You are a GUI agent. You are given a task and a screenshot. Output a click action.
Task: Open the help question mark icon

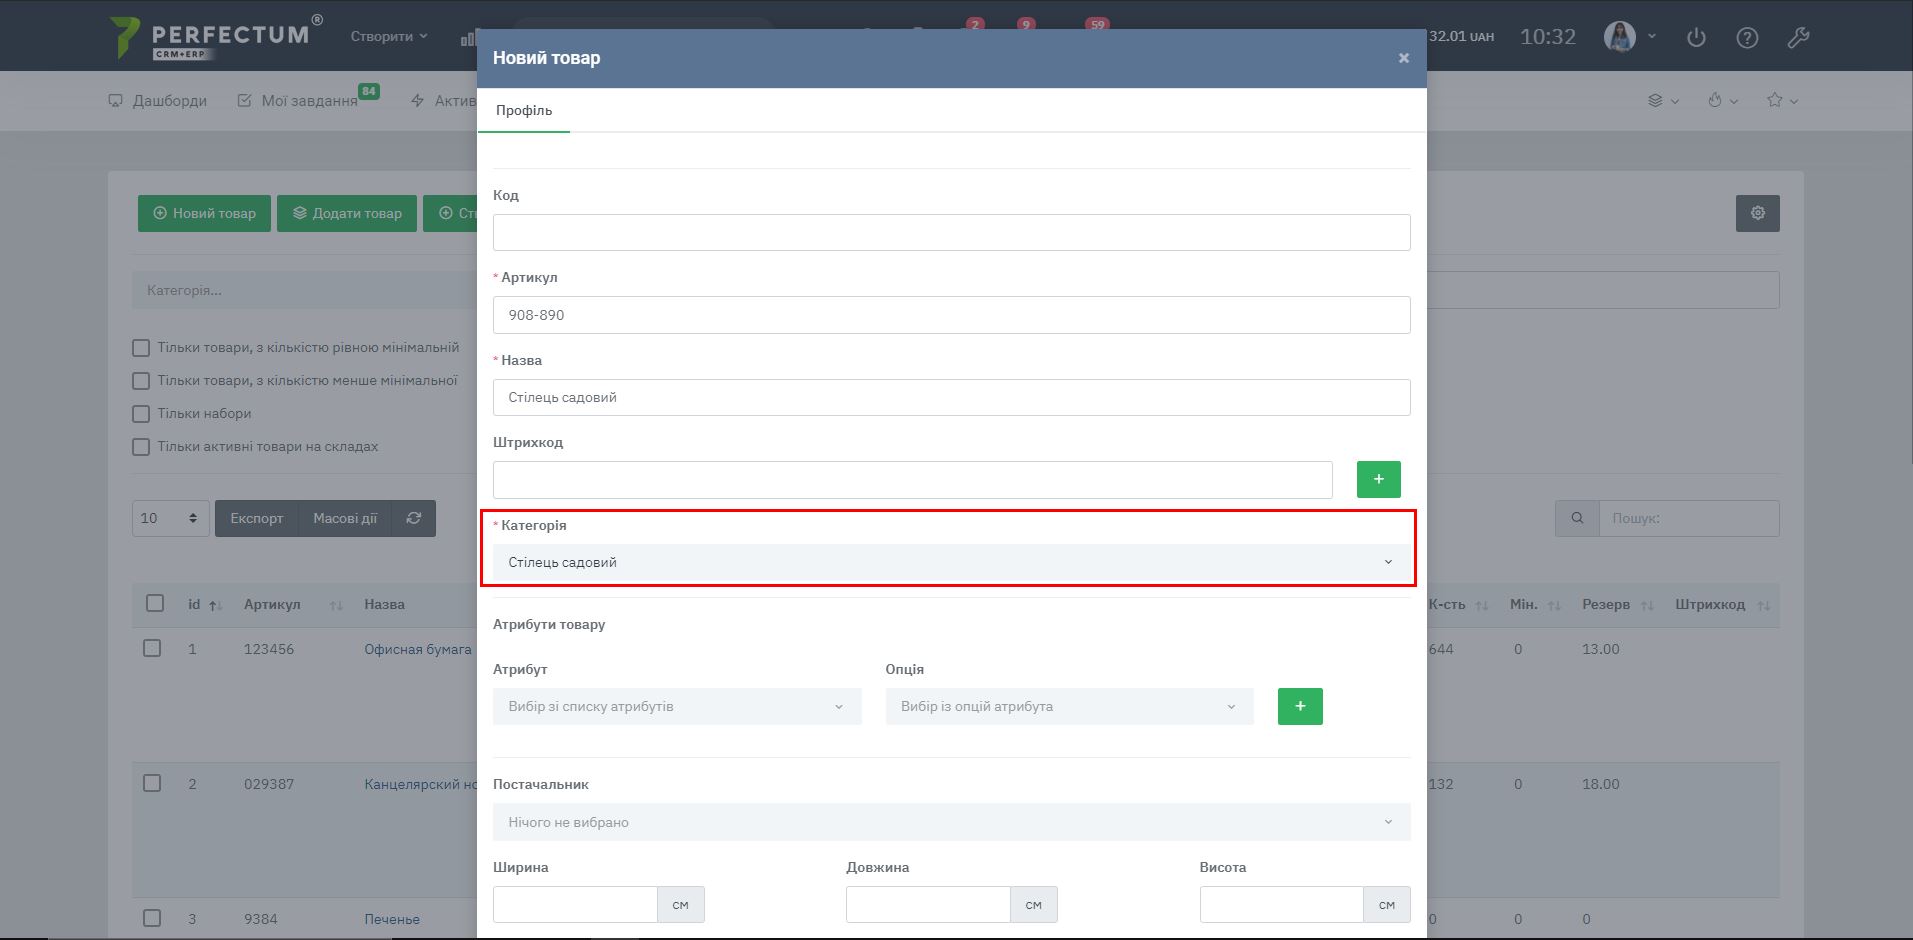(1747, 38)
